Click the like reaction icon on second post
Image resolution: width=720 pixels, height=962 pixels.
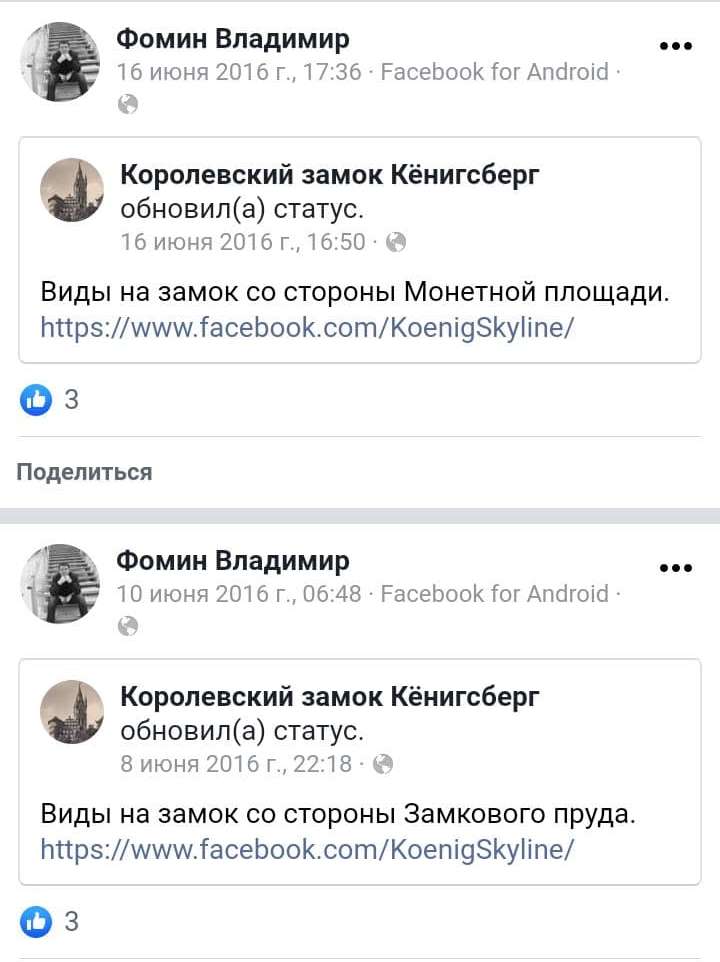[35, 921]
